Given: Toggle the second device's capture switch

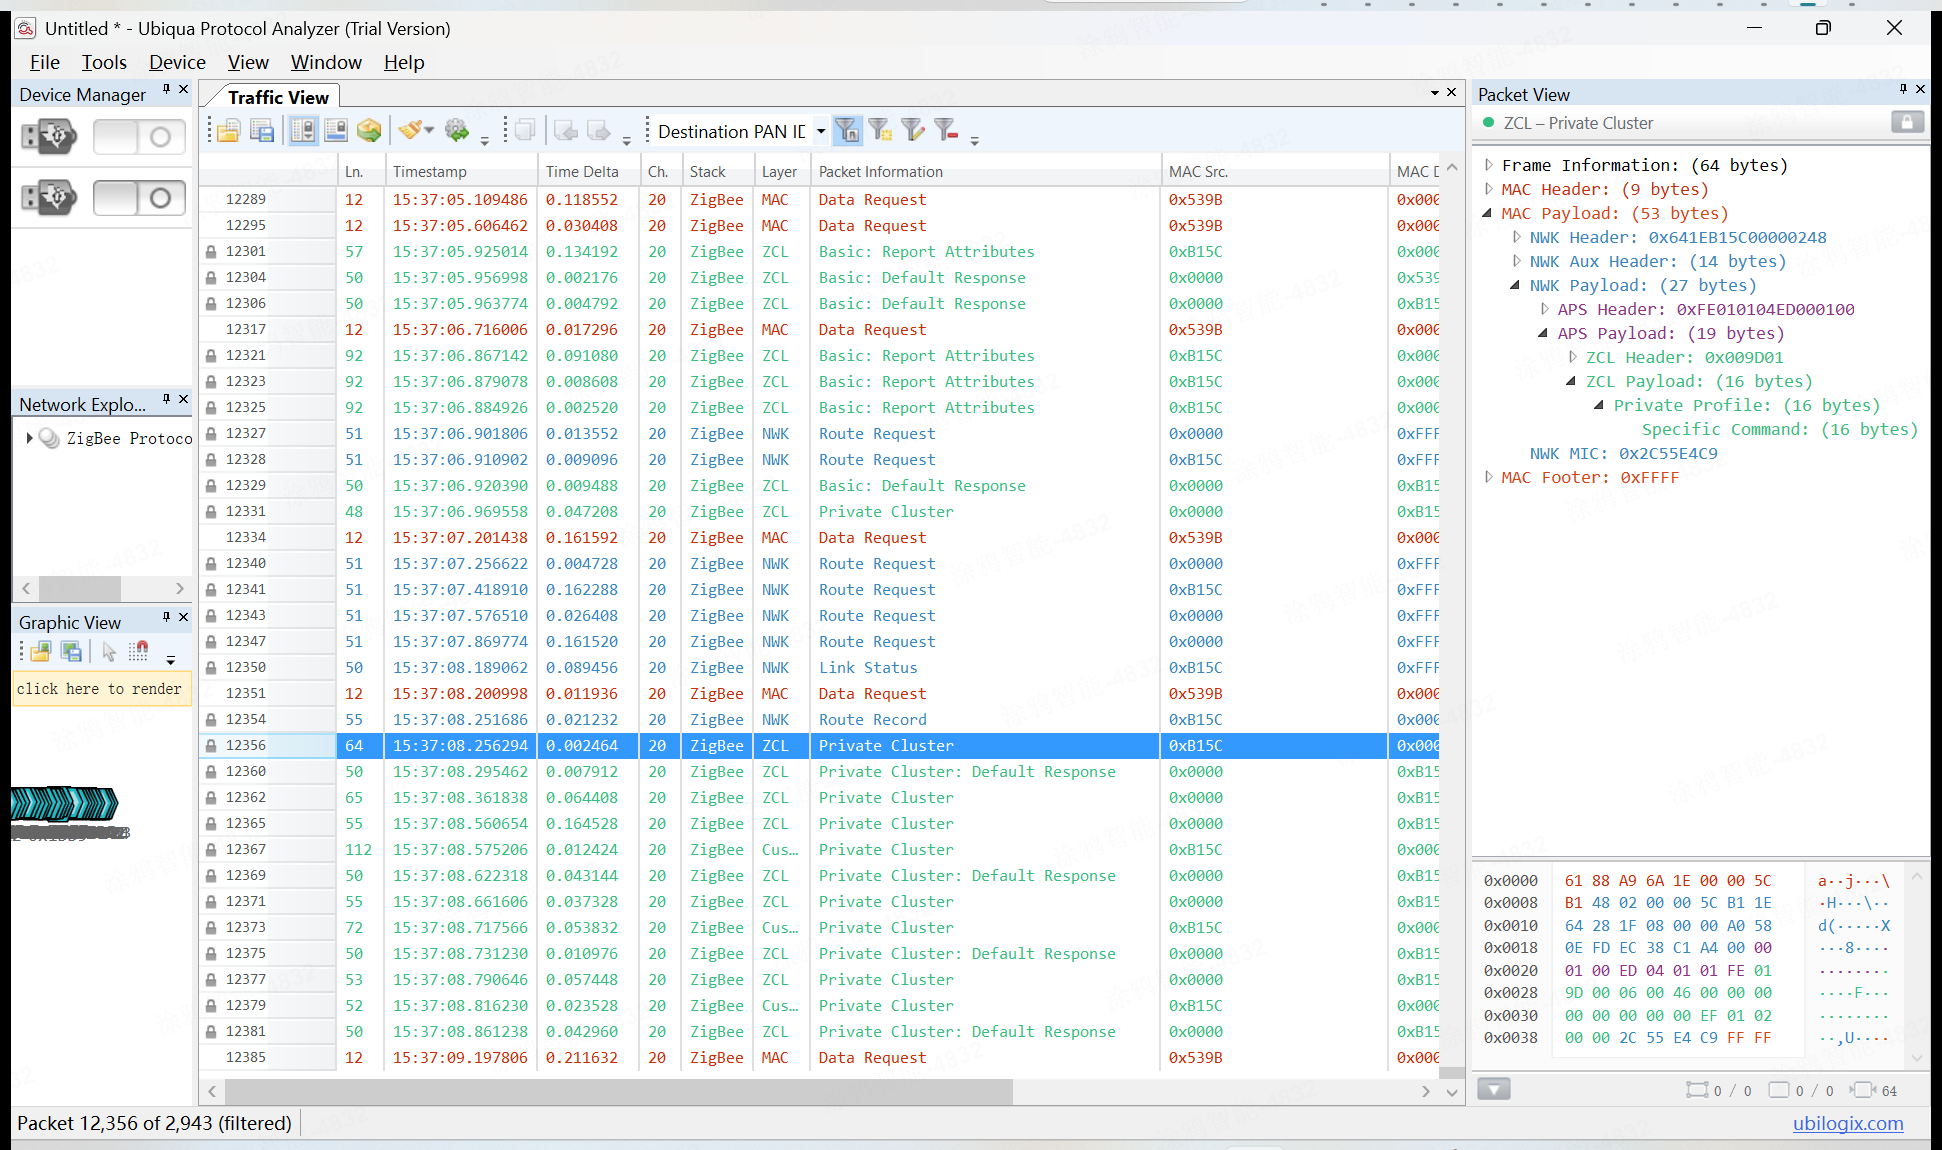Looking at the screenshot, I should [x=139, y=198].
